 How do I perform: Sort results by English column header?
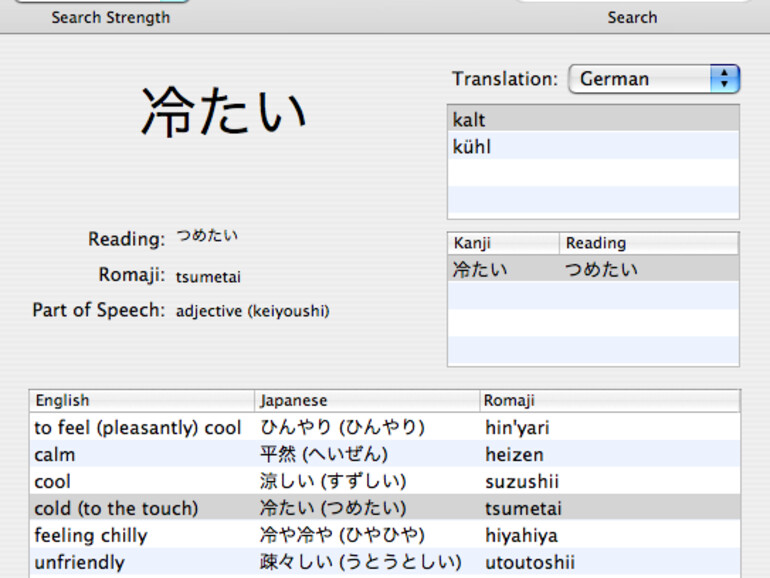(x=141, y=401)
